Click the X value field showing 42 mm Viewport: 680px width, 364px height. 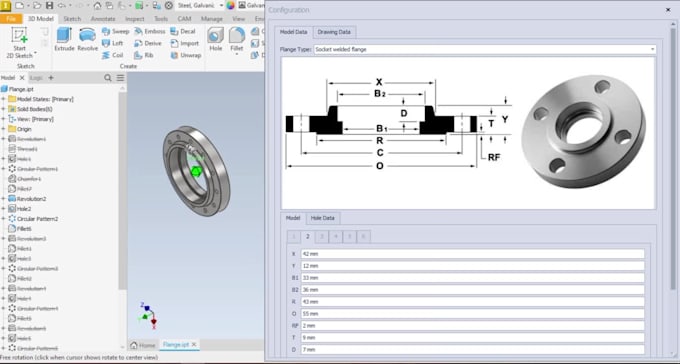coord(473,254)
